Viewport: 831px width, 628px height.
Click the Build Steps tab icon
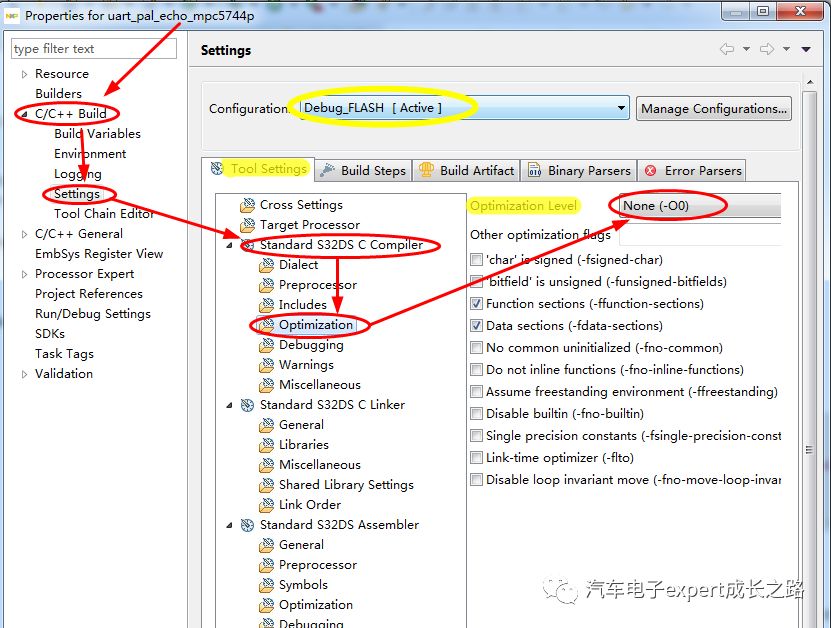328,170
